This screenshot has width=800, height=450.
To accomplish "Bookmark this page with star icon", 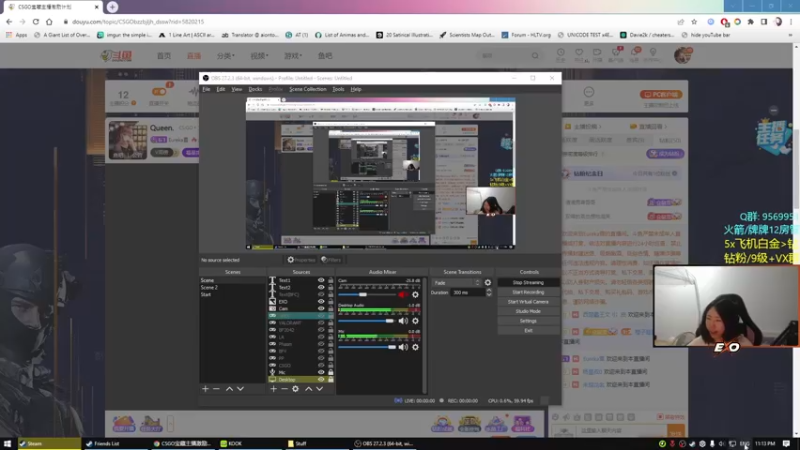I will tap(694, 22).
